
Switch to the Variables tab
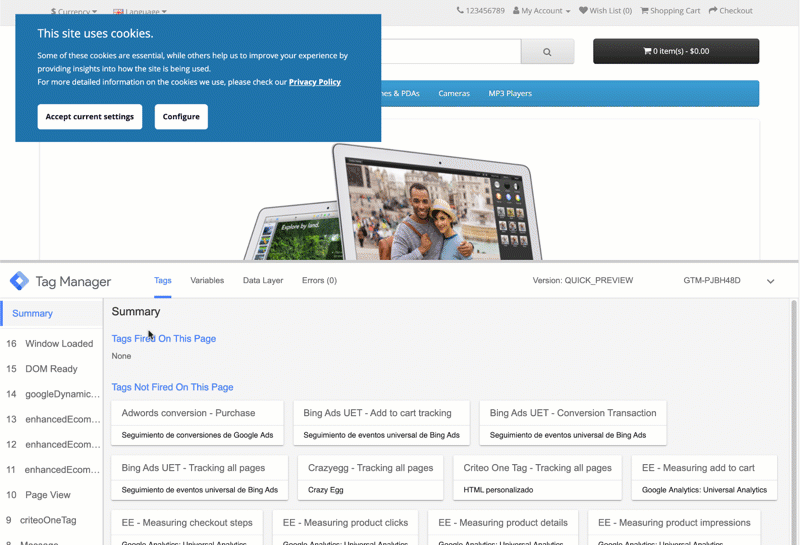tap(207, 281)
